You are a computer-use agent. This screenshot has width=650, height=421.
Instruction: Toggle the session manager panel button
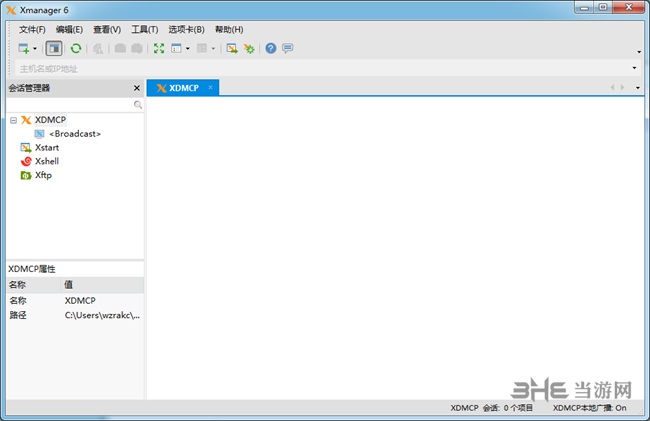[54, 48]
